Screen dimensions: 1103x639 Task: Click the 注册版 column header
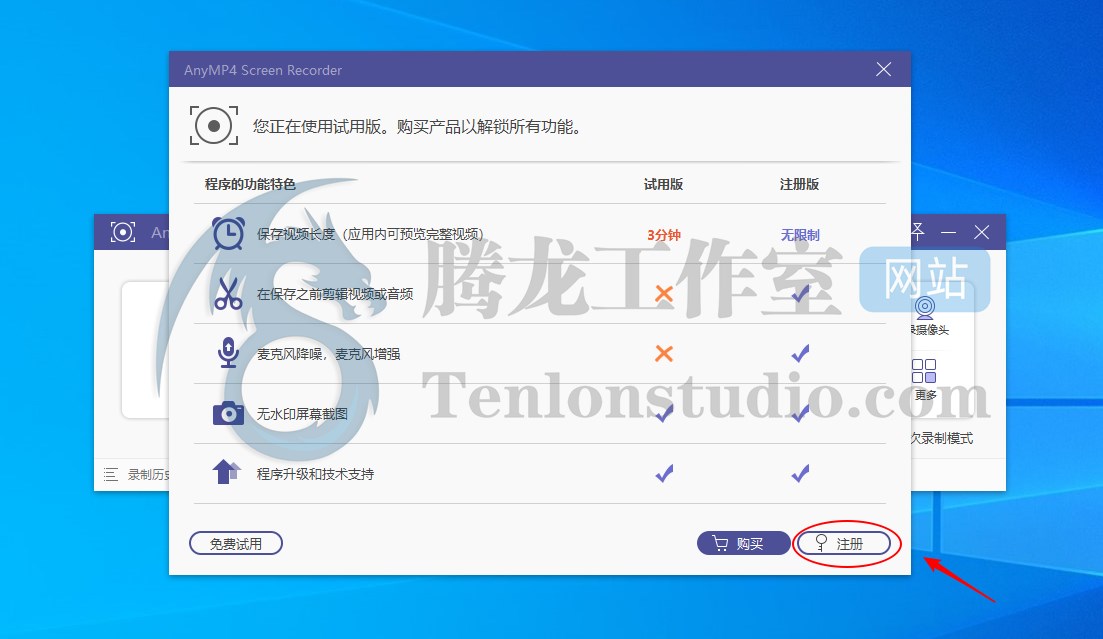pyautogui.click(x=799, y=184)
